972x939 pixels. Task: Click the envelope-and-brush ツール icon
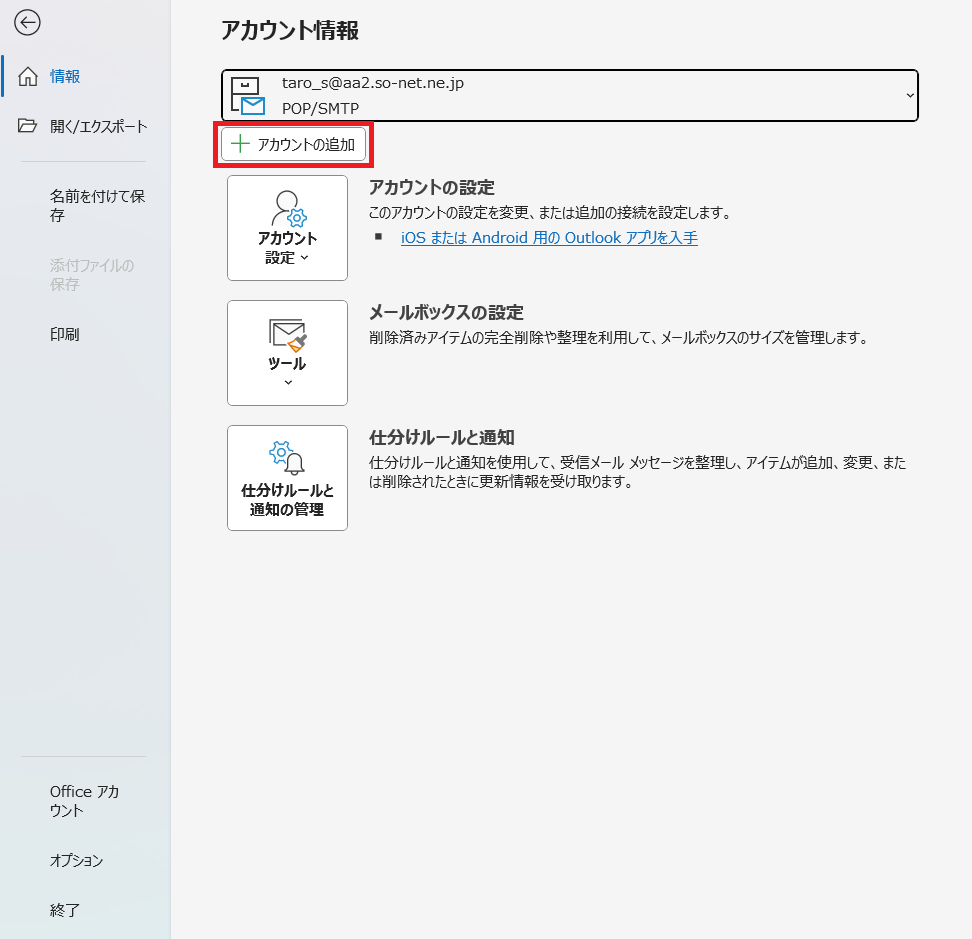point(288,334)
